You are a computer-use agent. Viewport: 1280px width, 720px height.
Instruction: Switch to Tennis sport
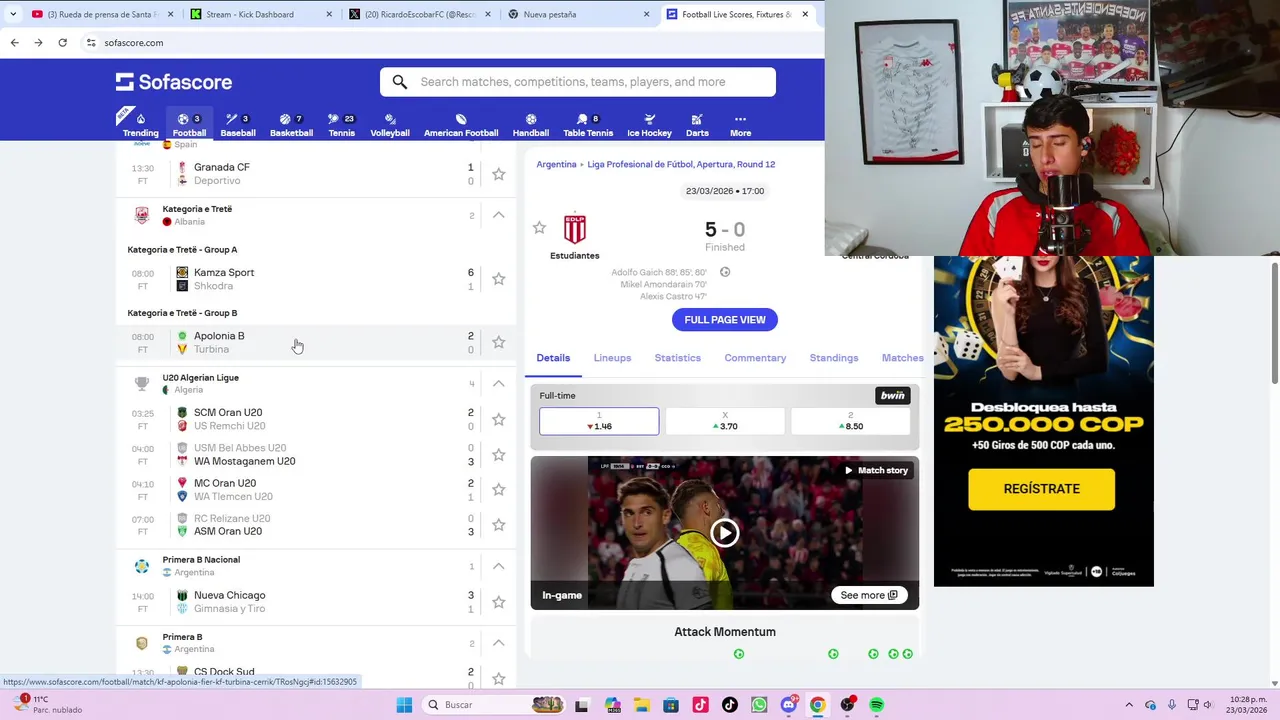341,125
